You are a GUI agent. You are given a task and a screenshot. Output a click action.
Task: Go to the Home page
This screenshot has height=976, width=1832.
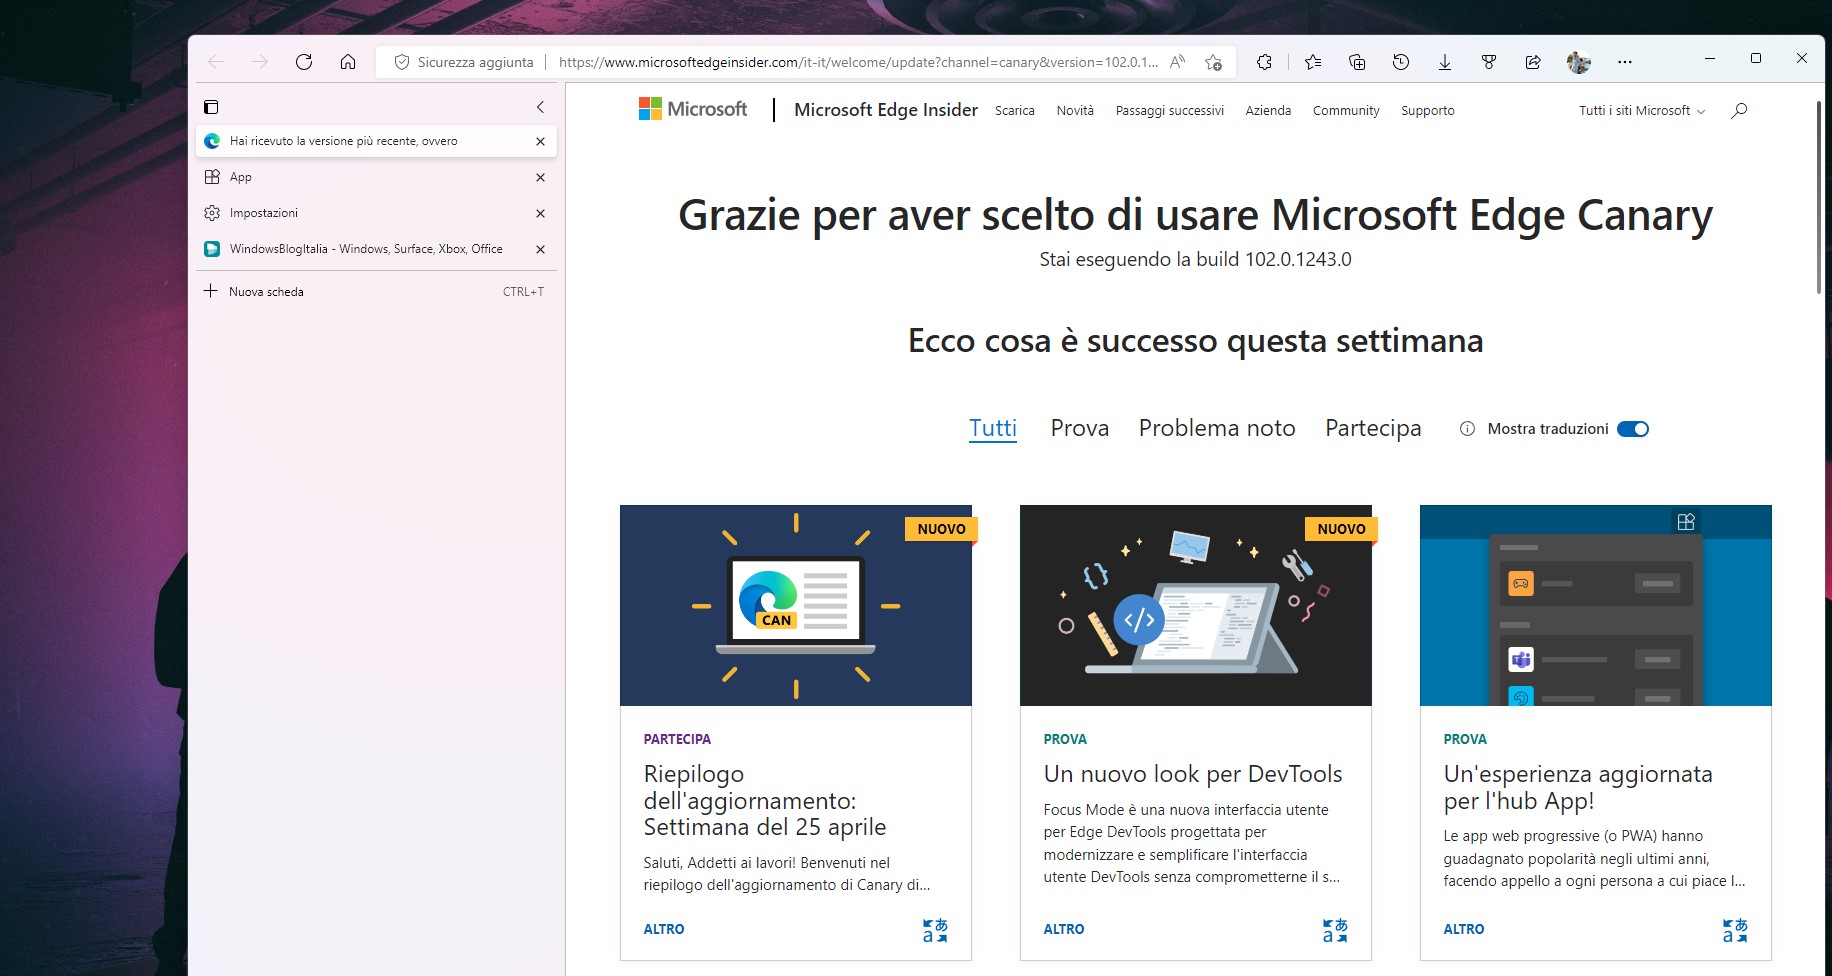point(348,62)
